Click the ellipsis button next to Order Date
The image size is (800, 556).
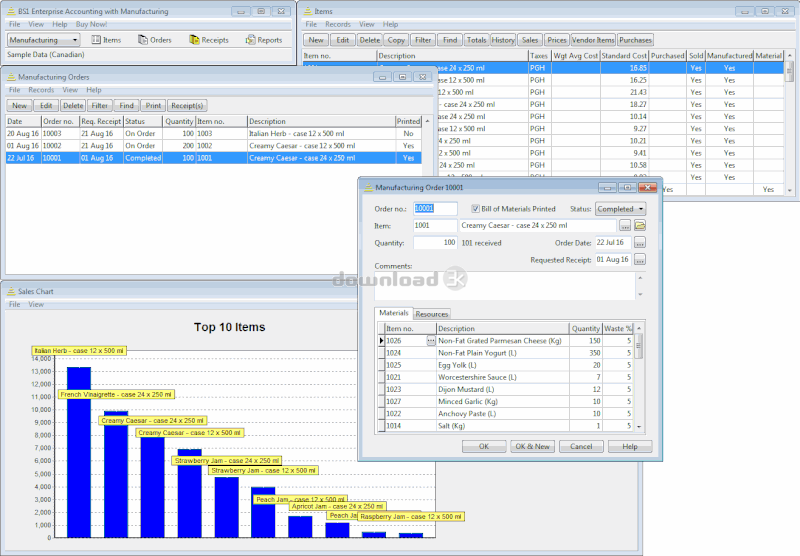[x=640, y=243]
